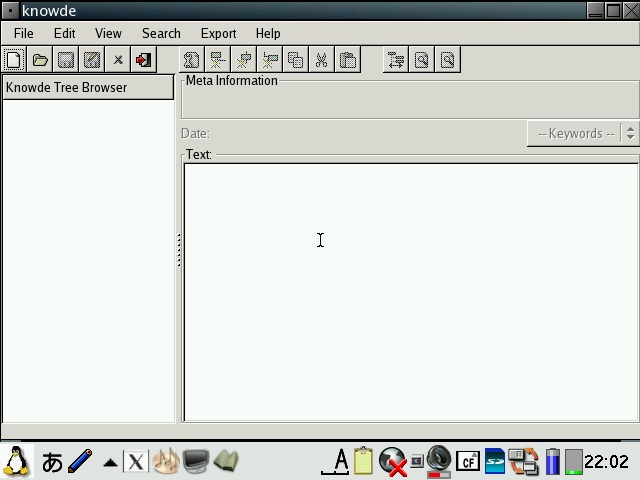Viewport: 640px width, 480px height.
Task: Click the vertical splitter handle between panels
Action: coord(178,250)
